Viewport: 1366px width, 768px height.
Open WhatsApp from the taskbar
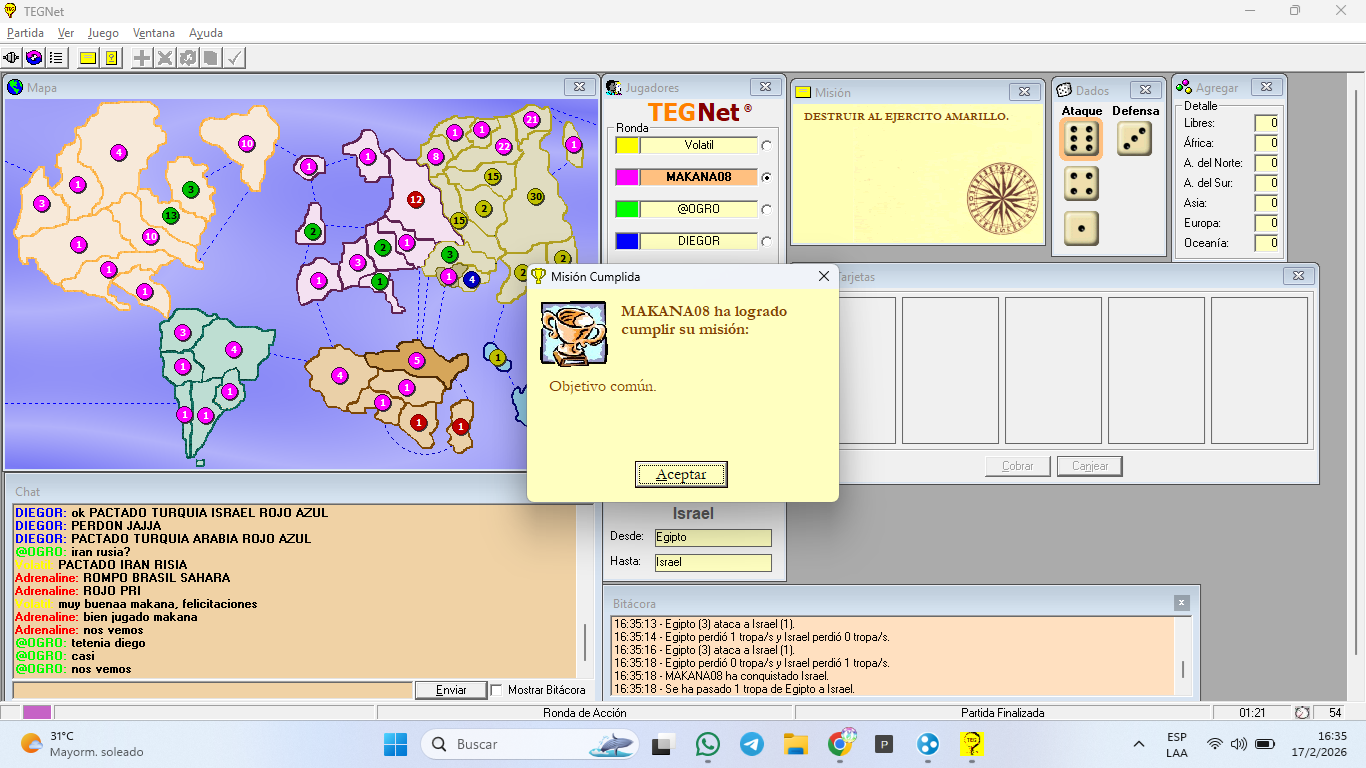click(708, 744)
